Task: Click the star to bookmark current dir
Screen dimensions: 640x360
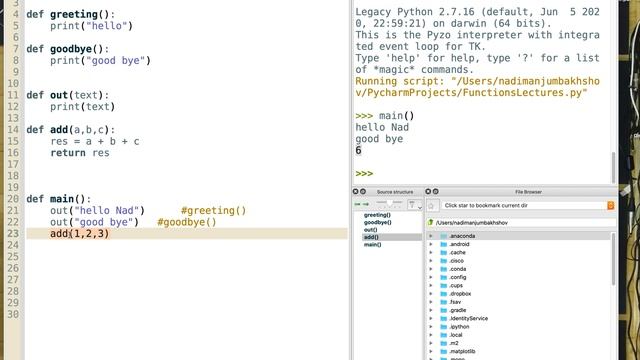Action: (431, 206)
